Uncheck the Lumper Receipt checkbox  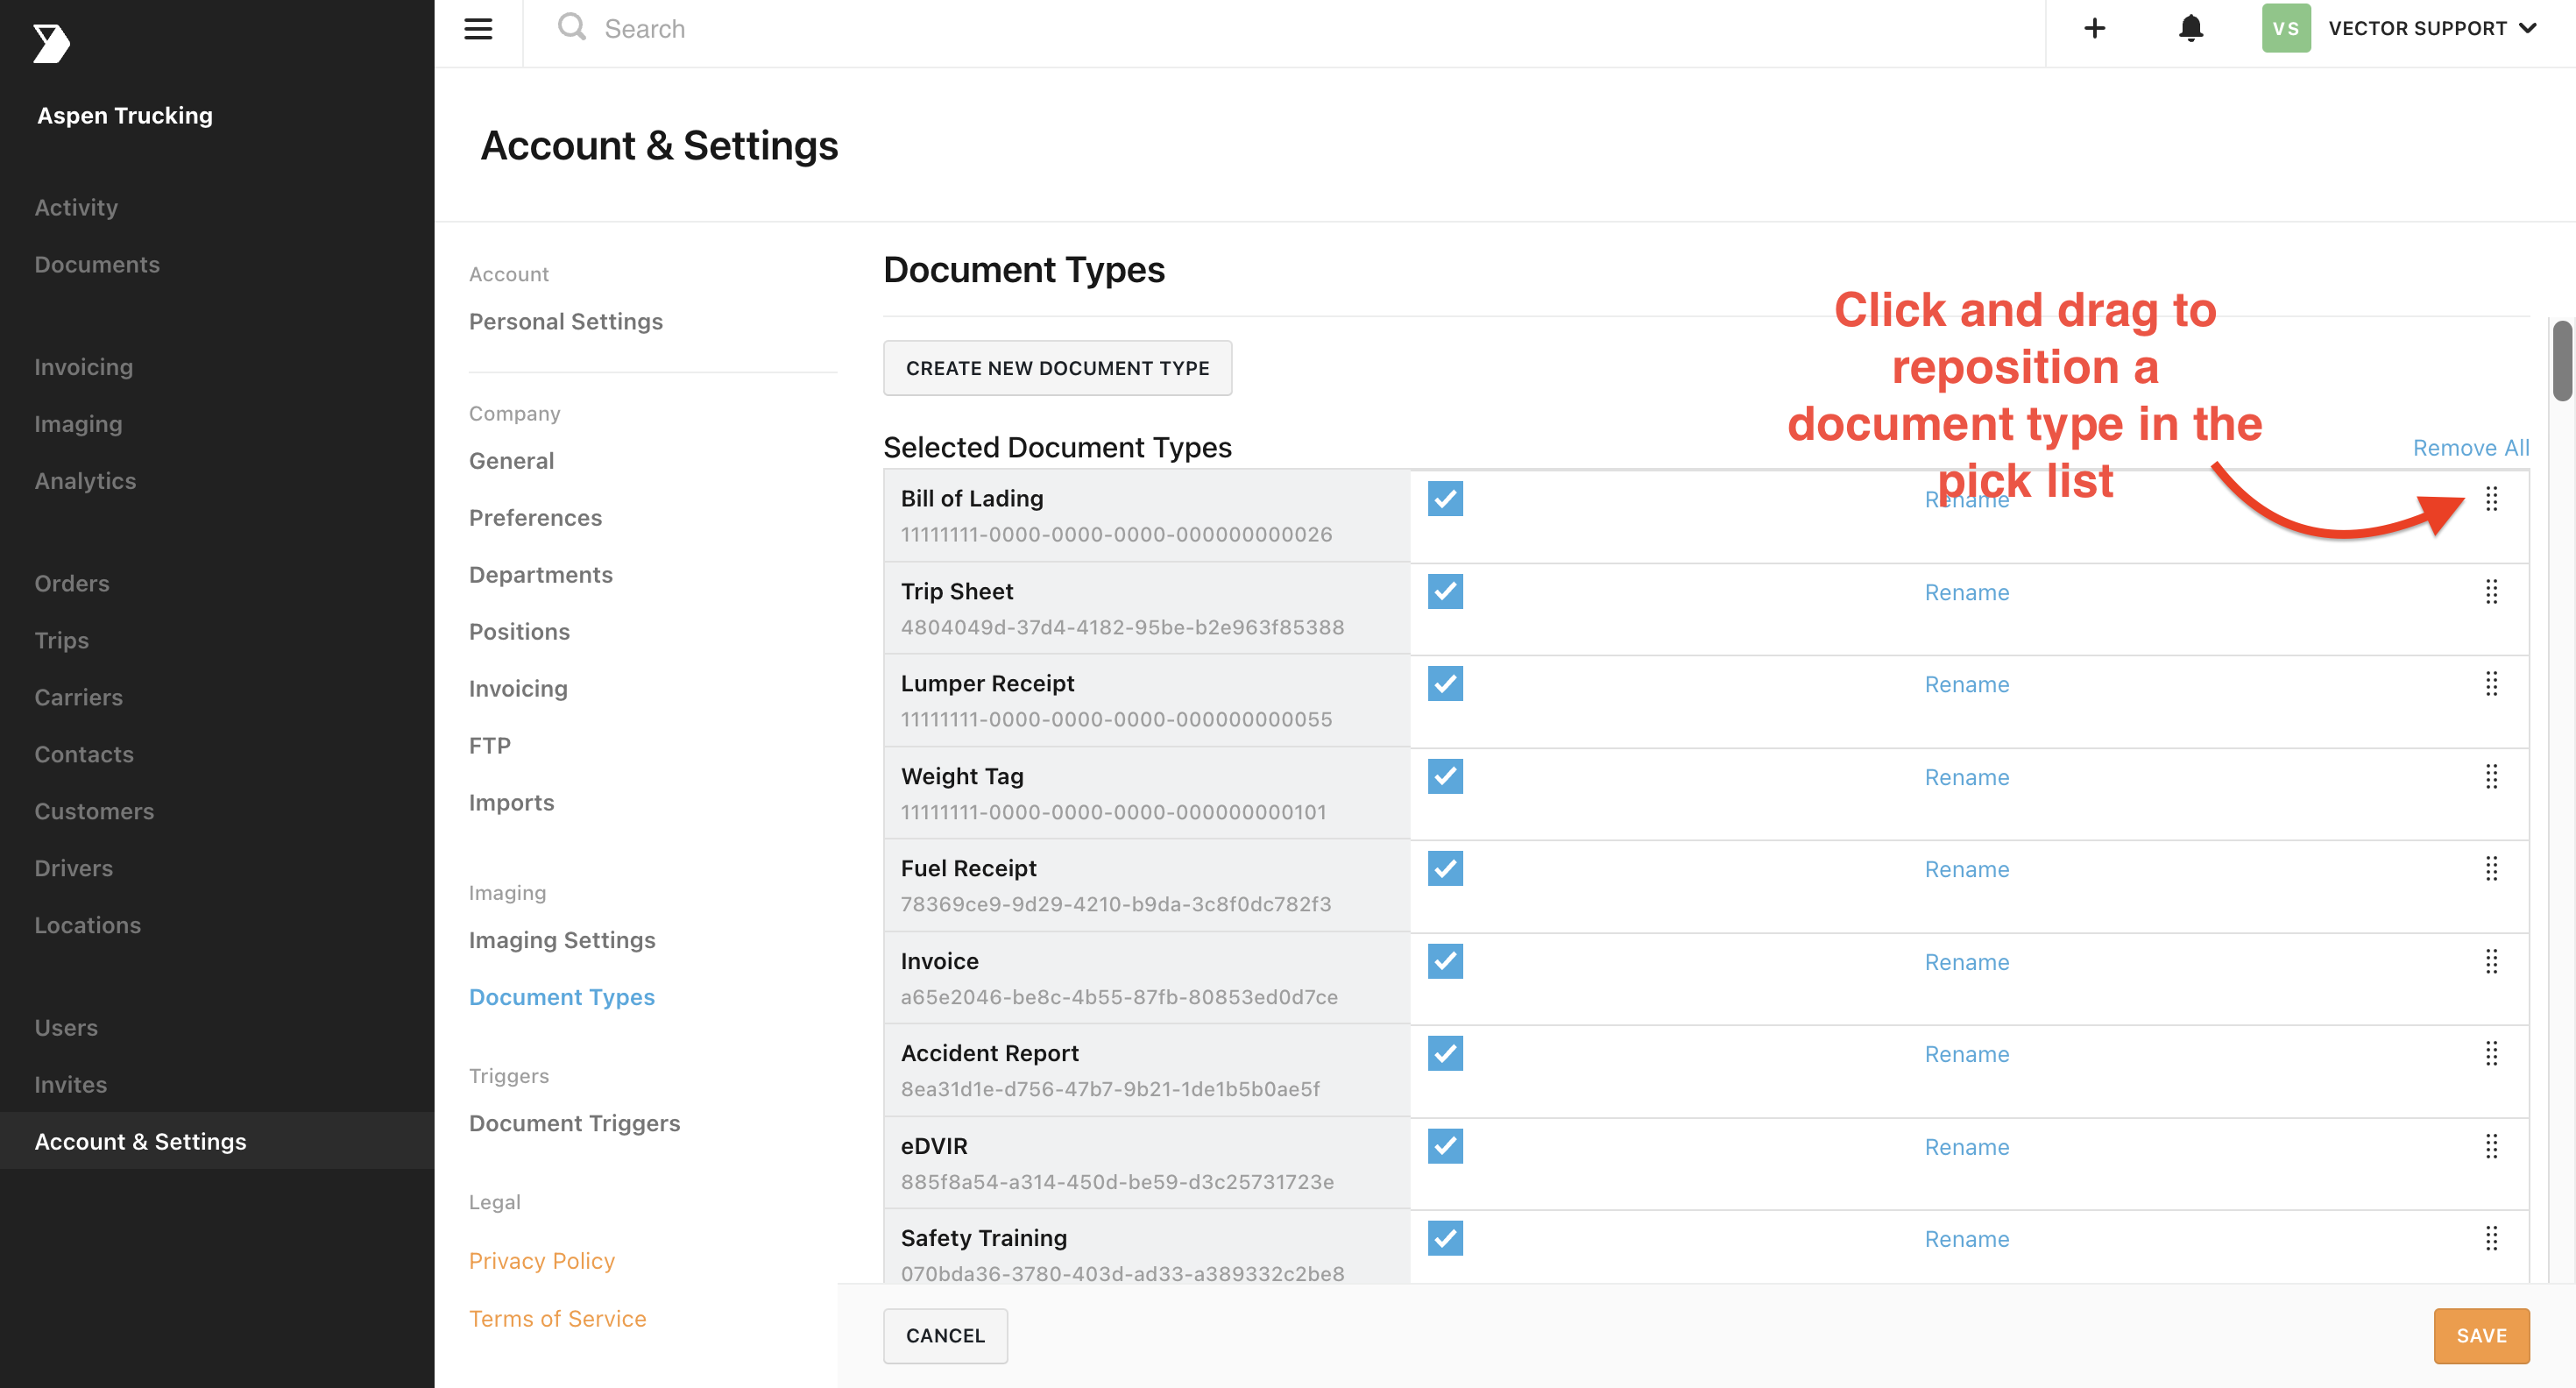[x=1445, y=684]
